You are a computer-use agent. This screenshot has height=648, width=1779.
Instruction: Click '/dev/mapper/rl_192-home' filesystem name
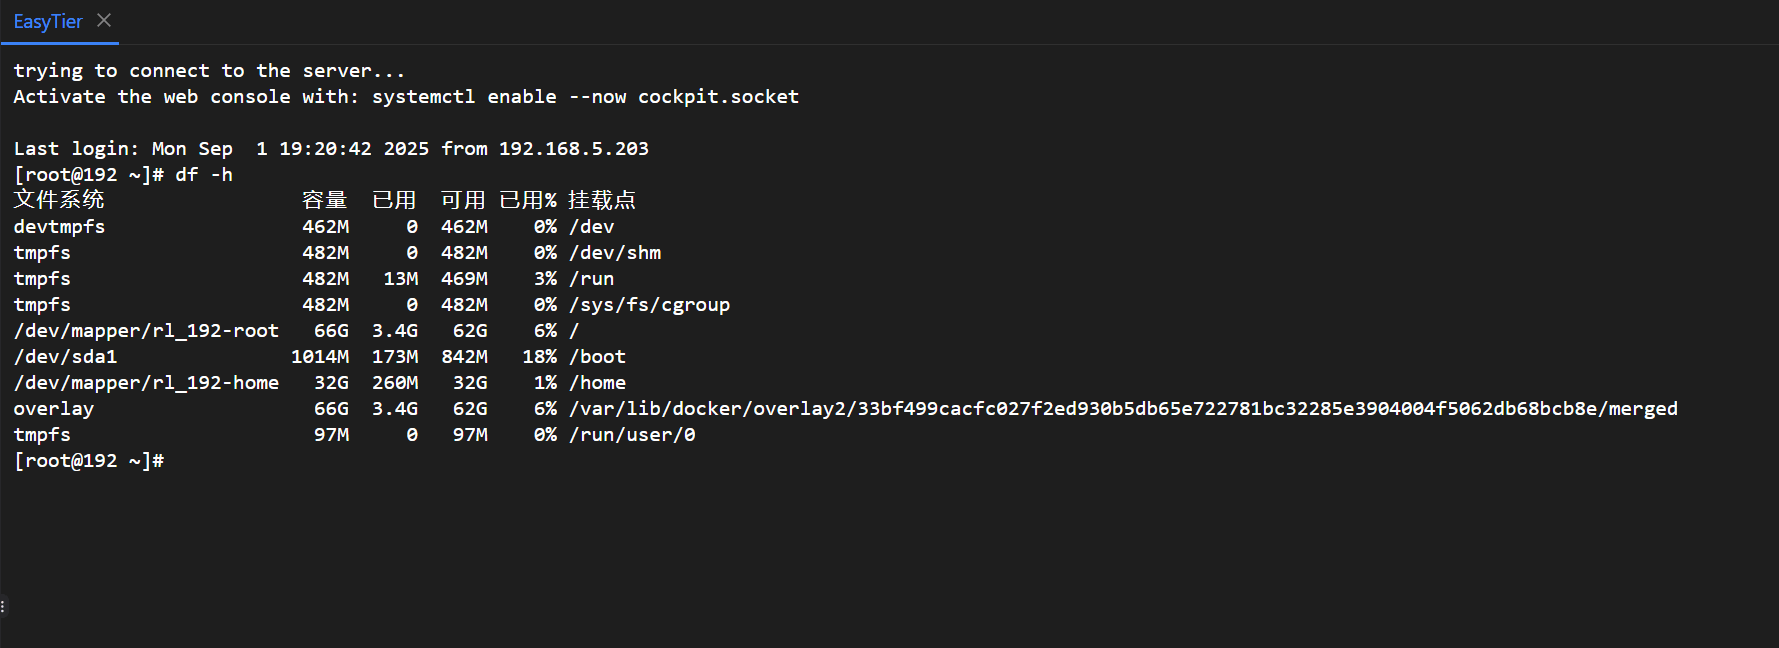(146, 383)
